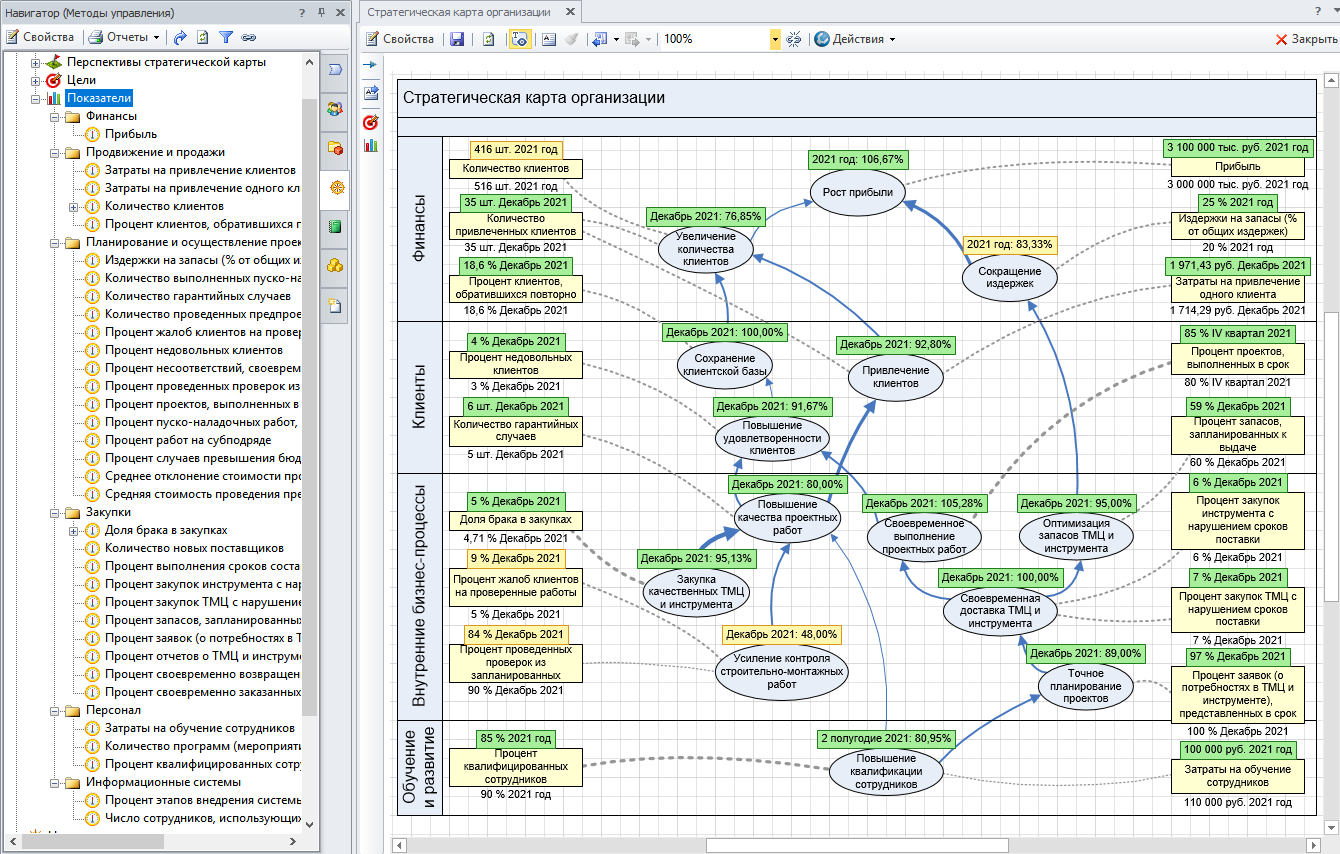1340x854 pixels.
Task: Click the Закрыть button
Action: (x=1306, y=39)
